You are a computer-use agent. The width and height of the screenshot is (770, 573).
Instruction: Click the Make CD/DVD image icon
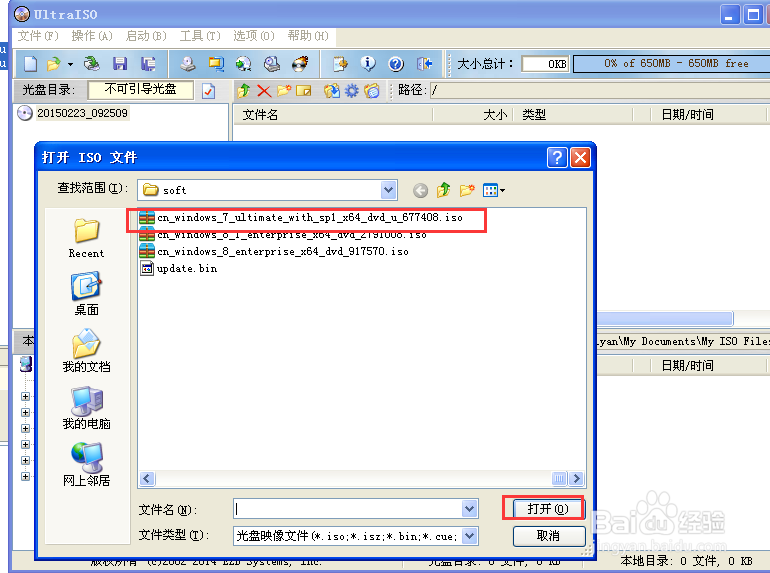188,64
